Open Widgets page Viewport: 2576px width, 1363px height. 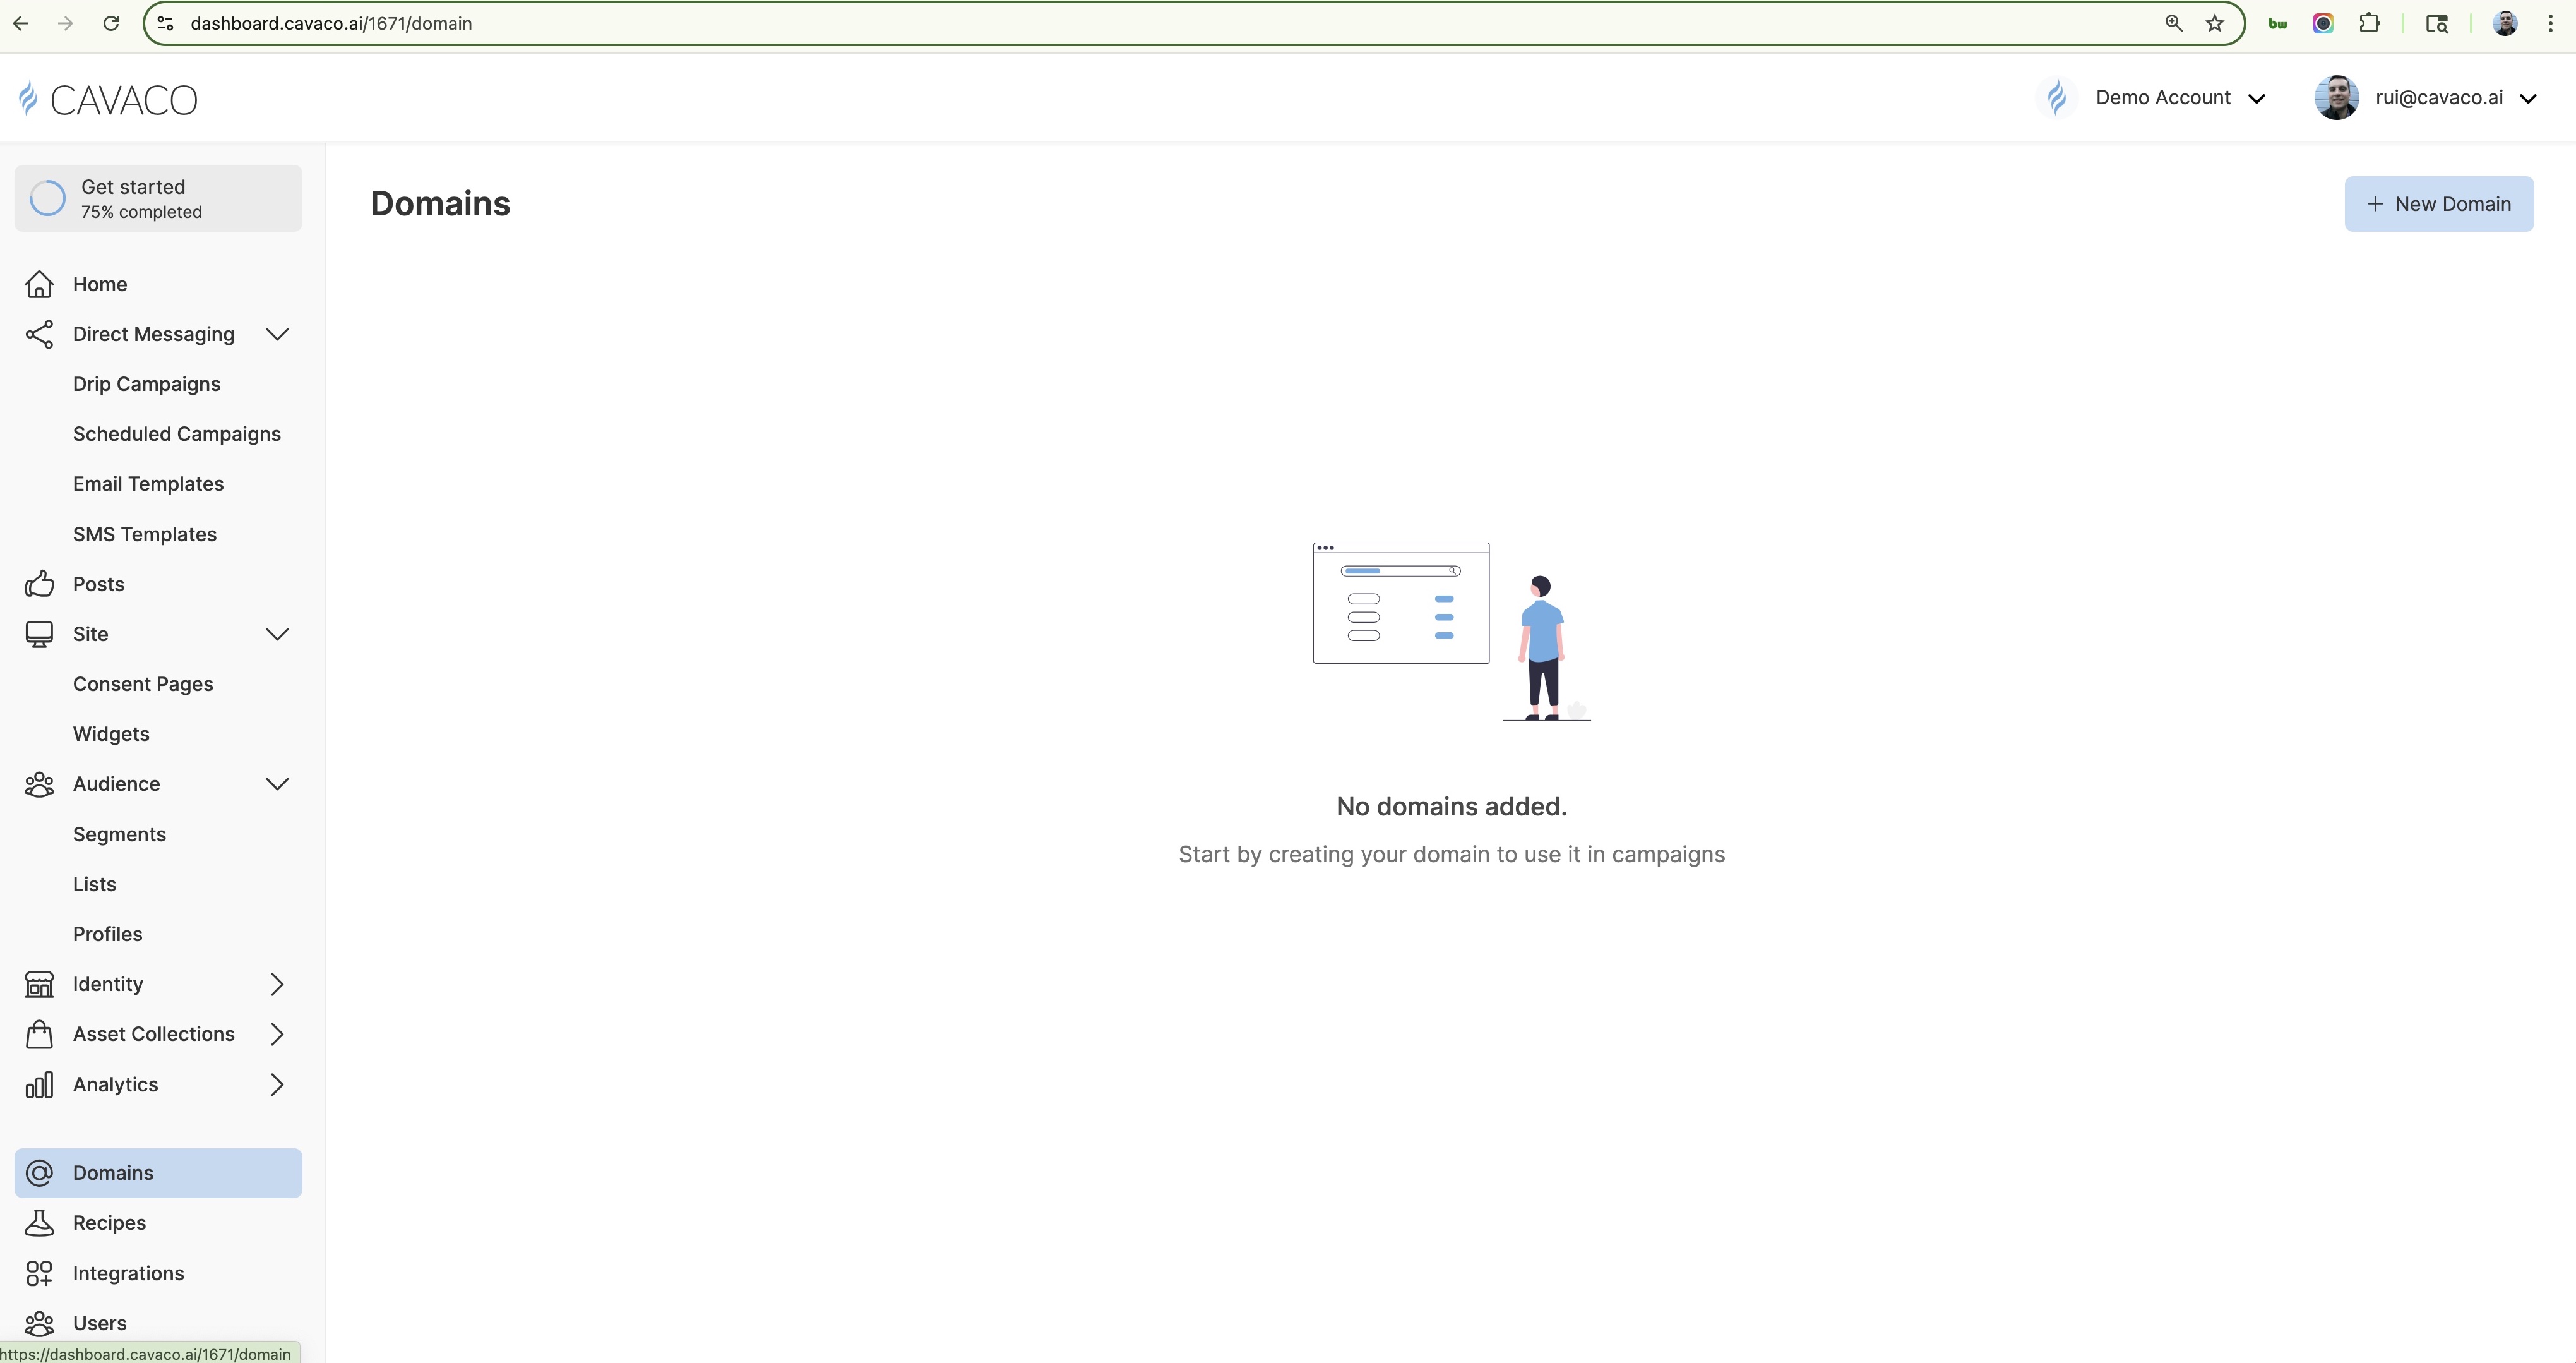click(x=111, y=734)
